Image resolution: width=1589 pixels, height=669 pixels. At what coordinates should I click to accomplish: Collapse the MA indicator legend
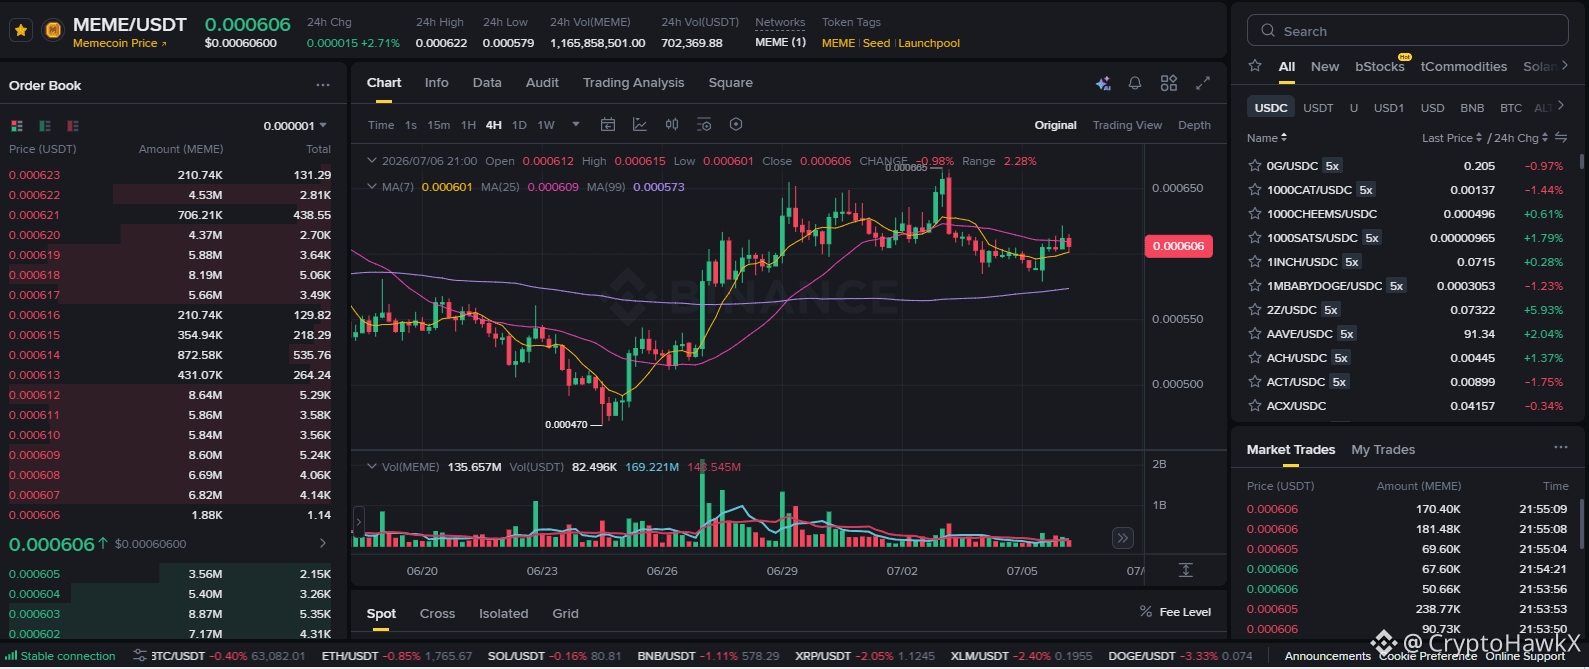click(x=372, y=187)
